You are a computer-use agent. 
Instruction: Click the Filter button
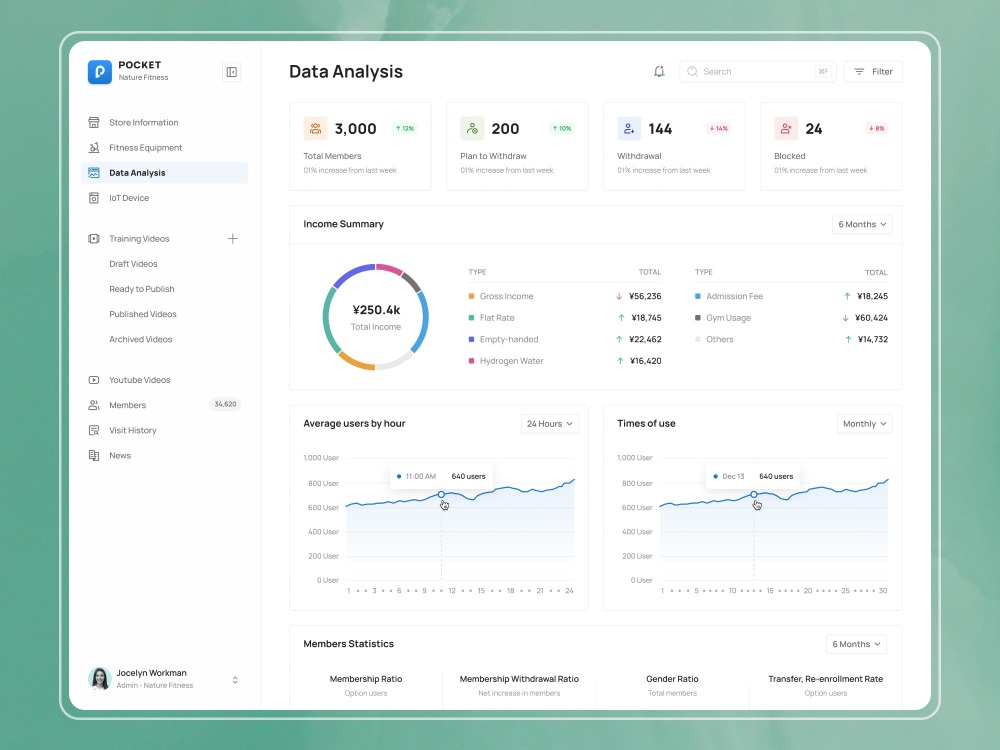pyautogui.click(x=872, y=71)
